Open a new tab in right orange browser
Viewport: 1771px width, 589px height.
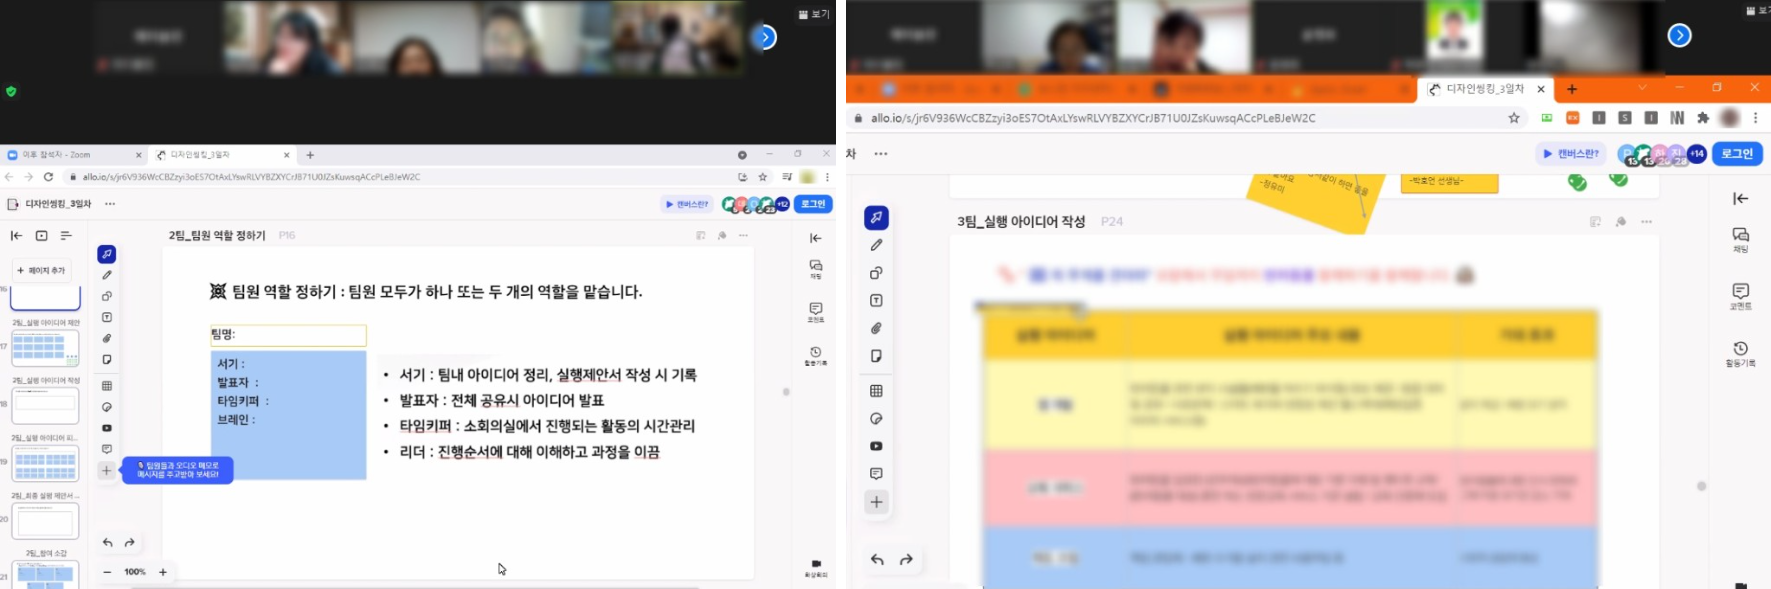point(1572,89)
